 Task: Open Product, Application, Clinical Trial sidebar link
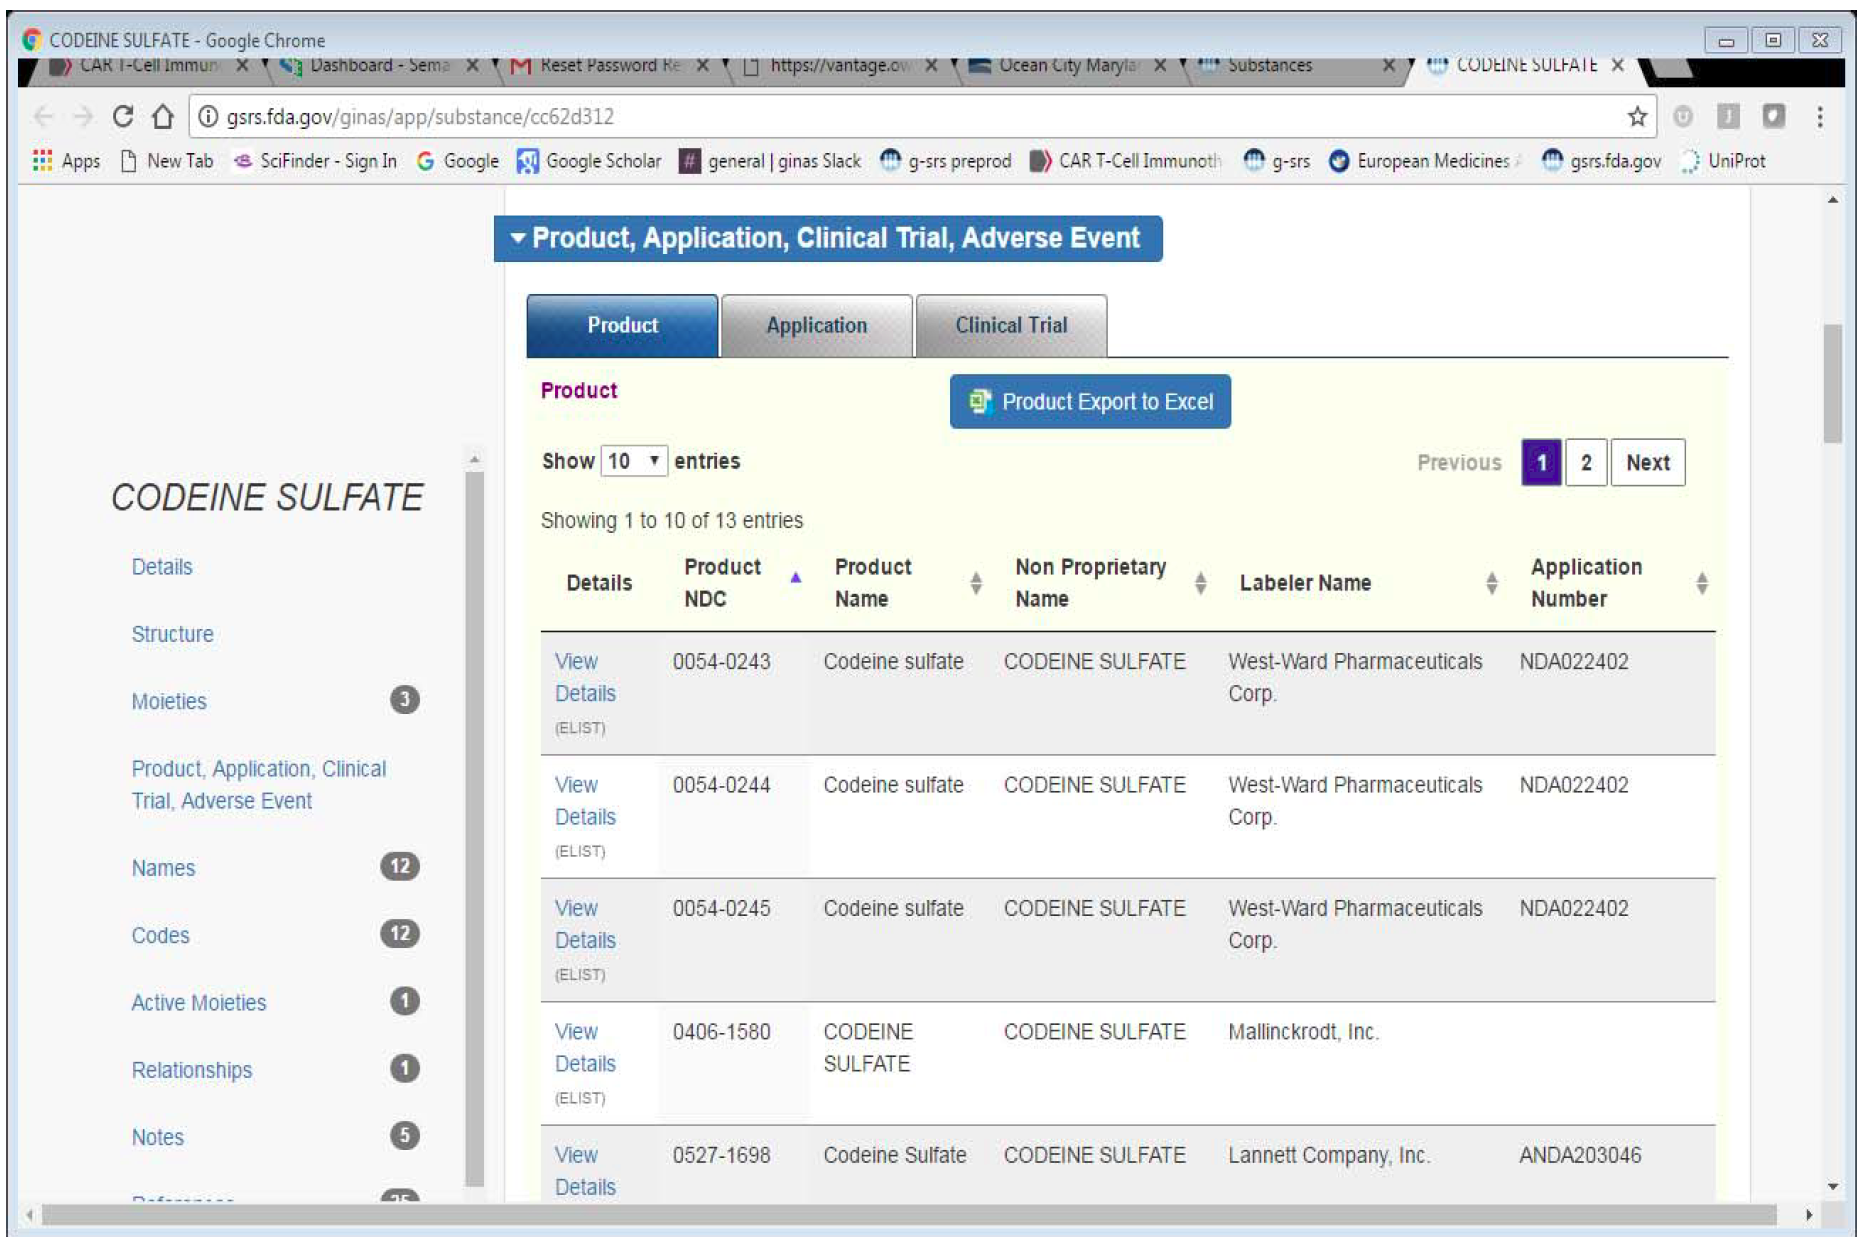tap(259, 785)
